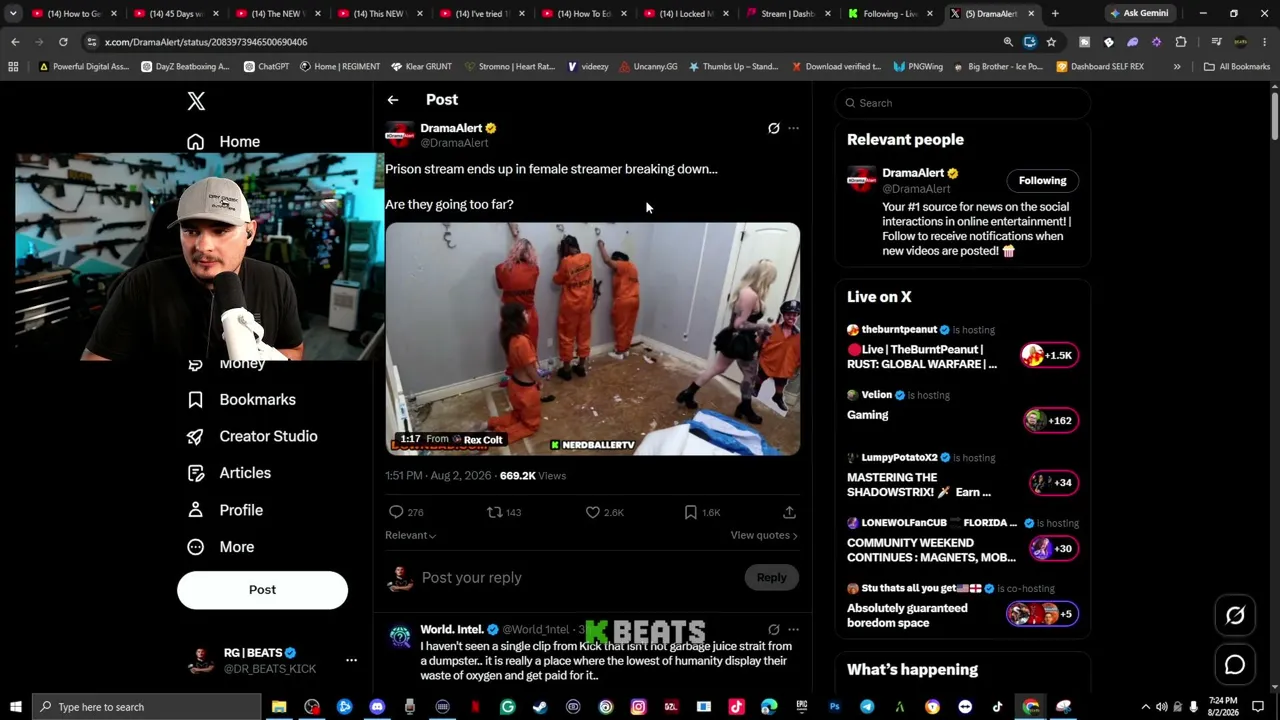Switch to the Stream | Dashboard tab
This screenshot has width=1280, height=720.
(x=787, y=14)
